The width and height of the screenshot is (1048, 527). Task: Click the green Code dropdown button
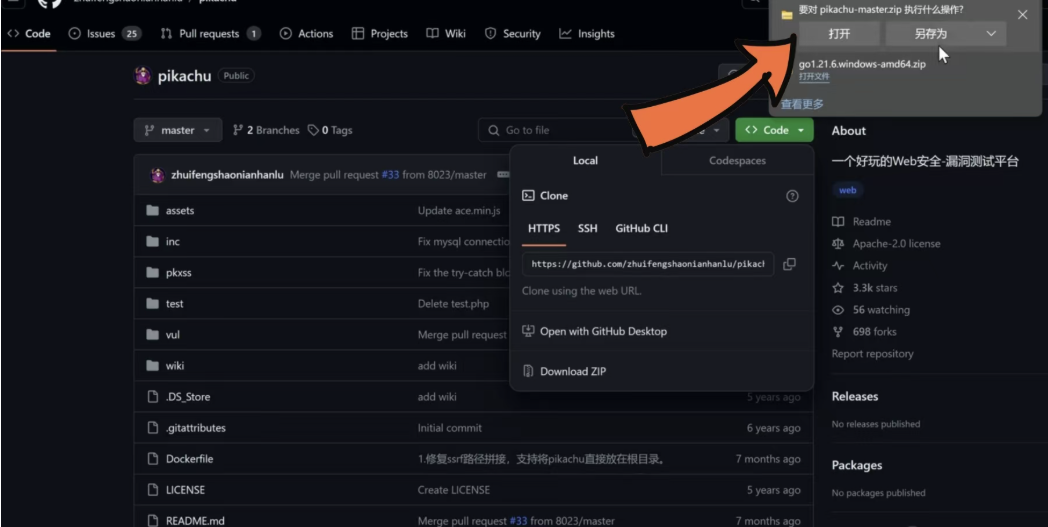click(x=775, y=130)
